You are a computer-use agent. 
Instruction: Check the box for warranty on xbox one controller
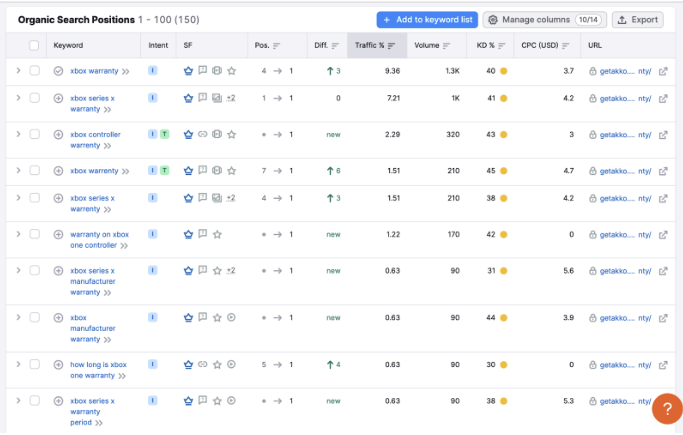(x=34, y=234)
